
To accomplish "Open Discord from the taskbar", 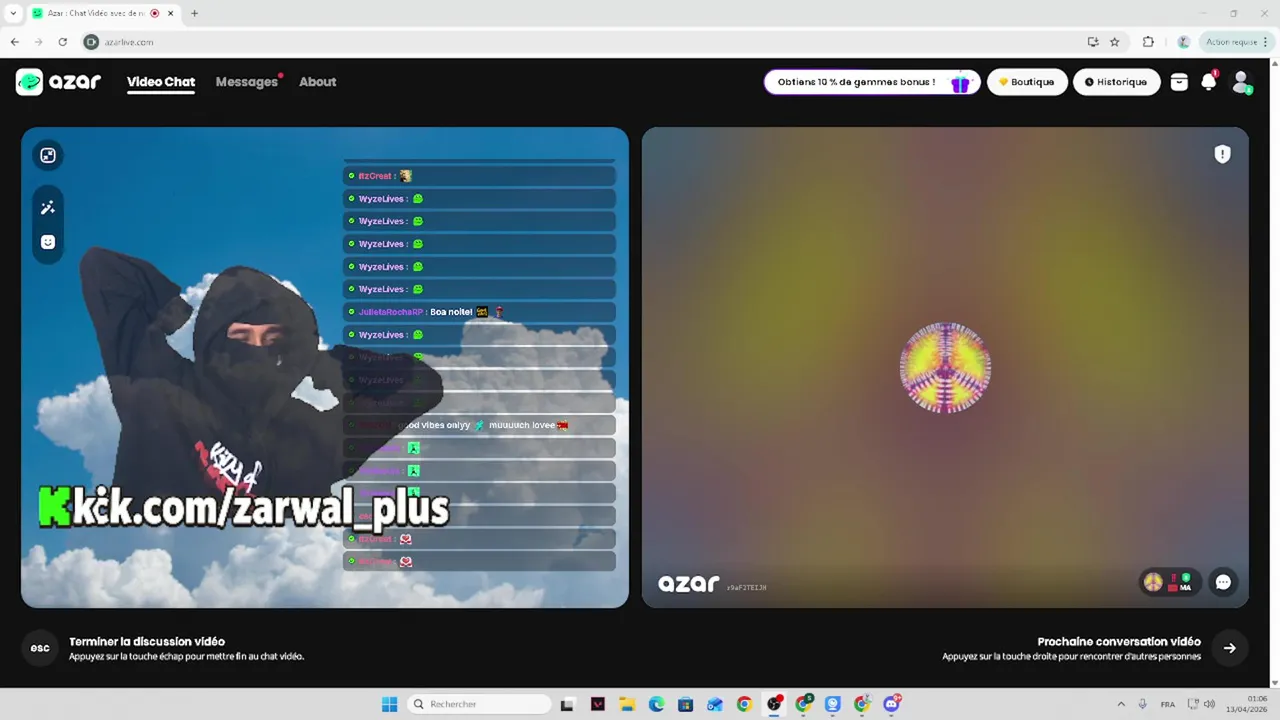I will pos(891,704).
